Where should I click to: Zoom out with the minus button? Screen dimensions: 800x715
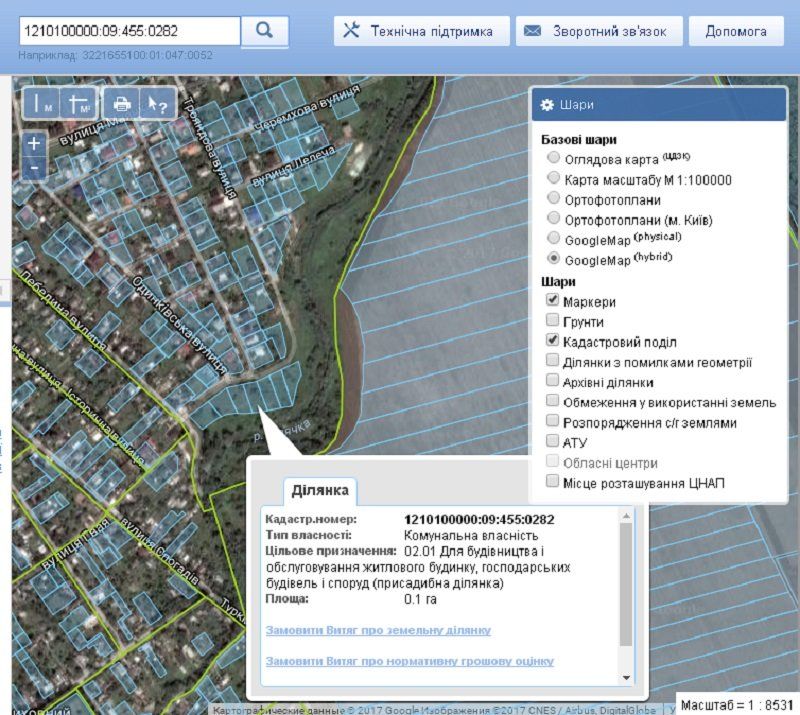[x=34, y=168]
